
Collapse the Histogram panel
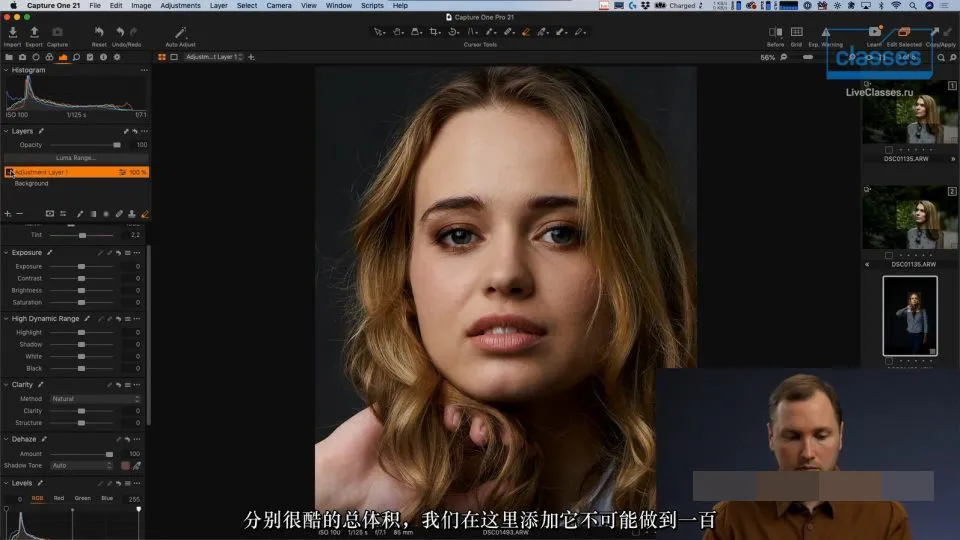tap(6, 70)
